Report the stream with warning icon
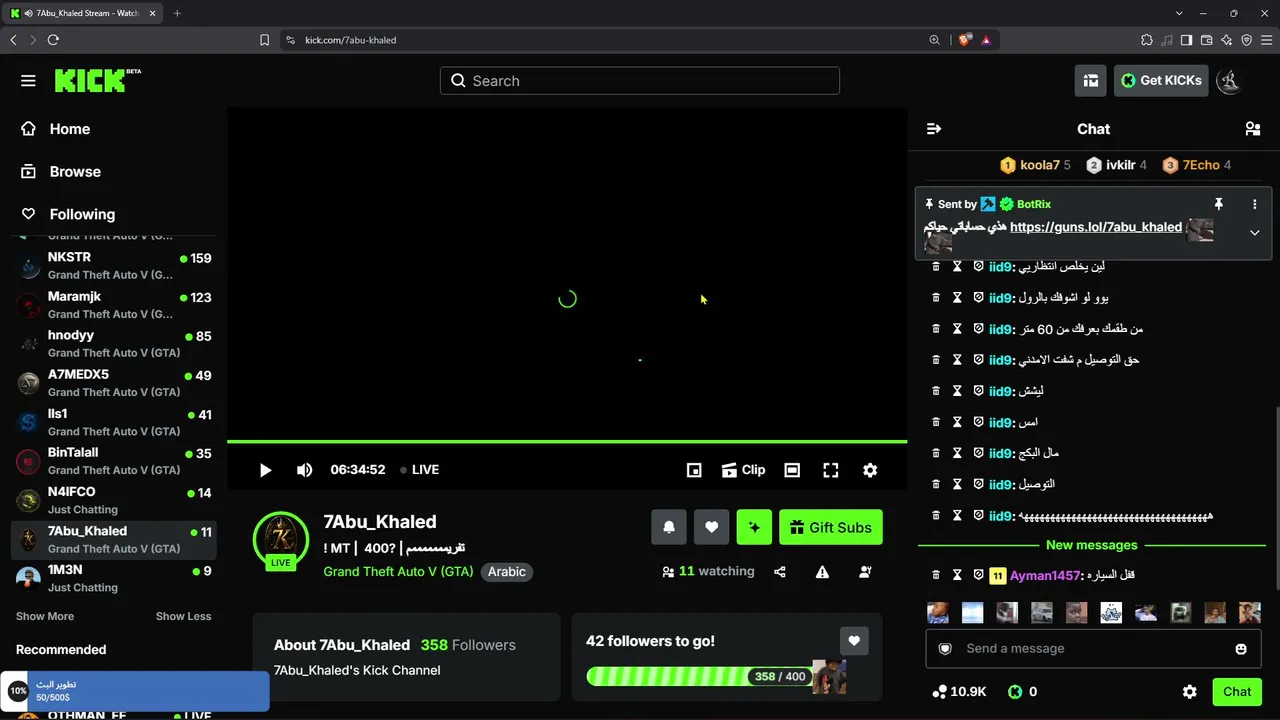This screenshot has width=1280, height=720. (822, 572)
